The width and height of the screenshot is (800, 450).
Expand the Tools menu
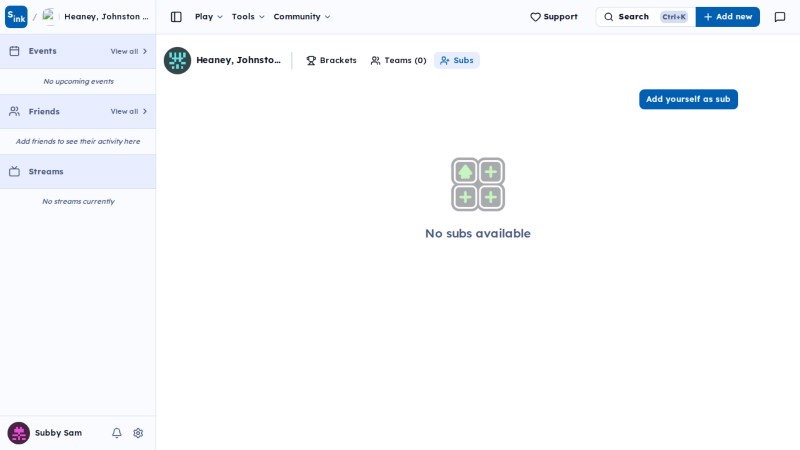pos(248,17)
